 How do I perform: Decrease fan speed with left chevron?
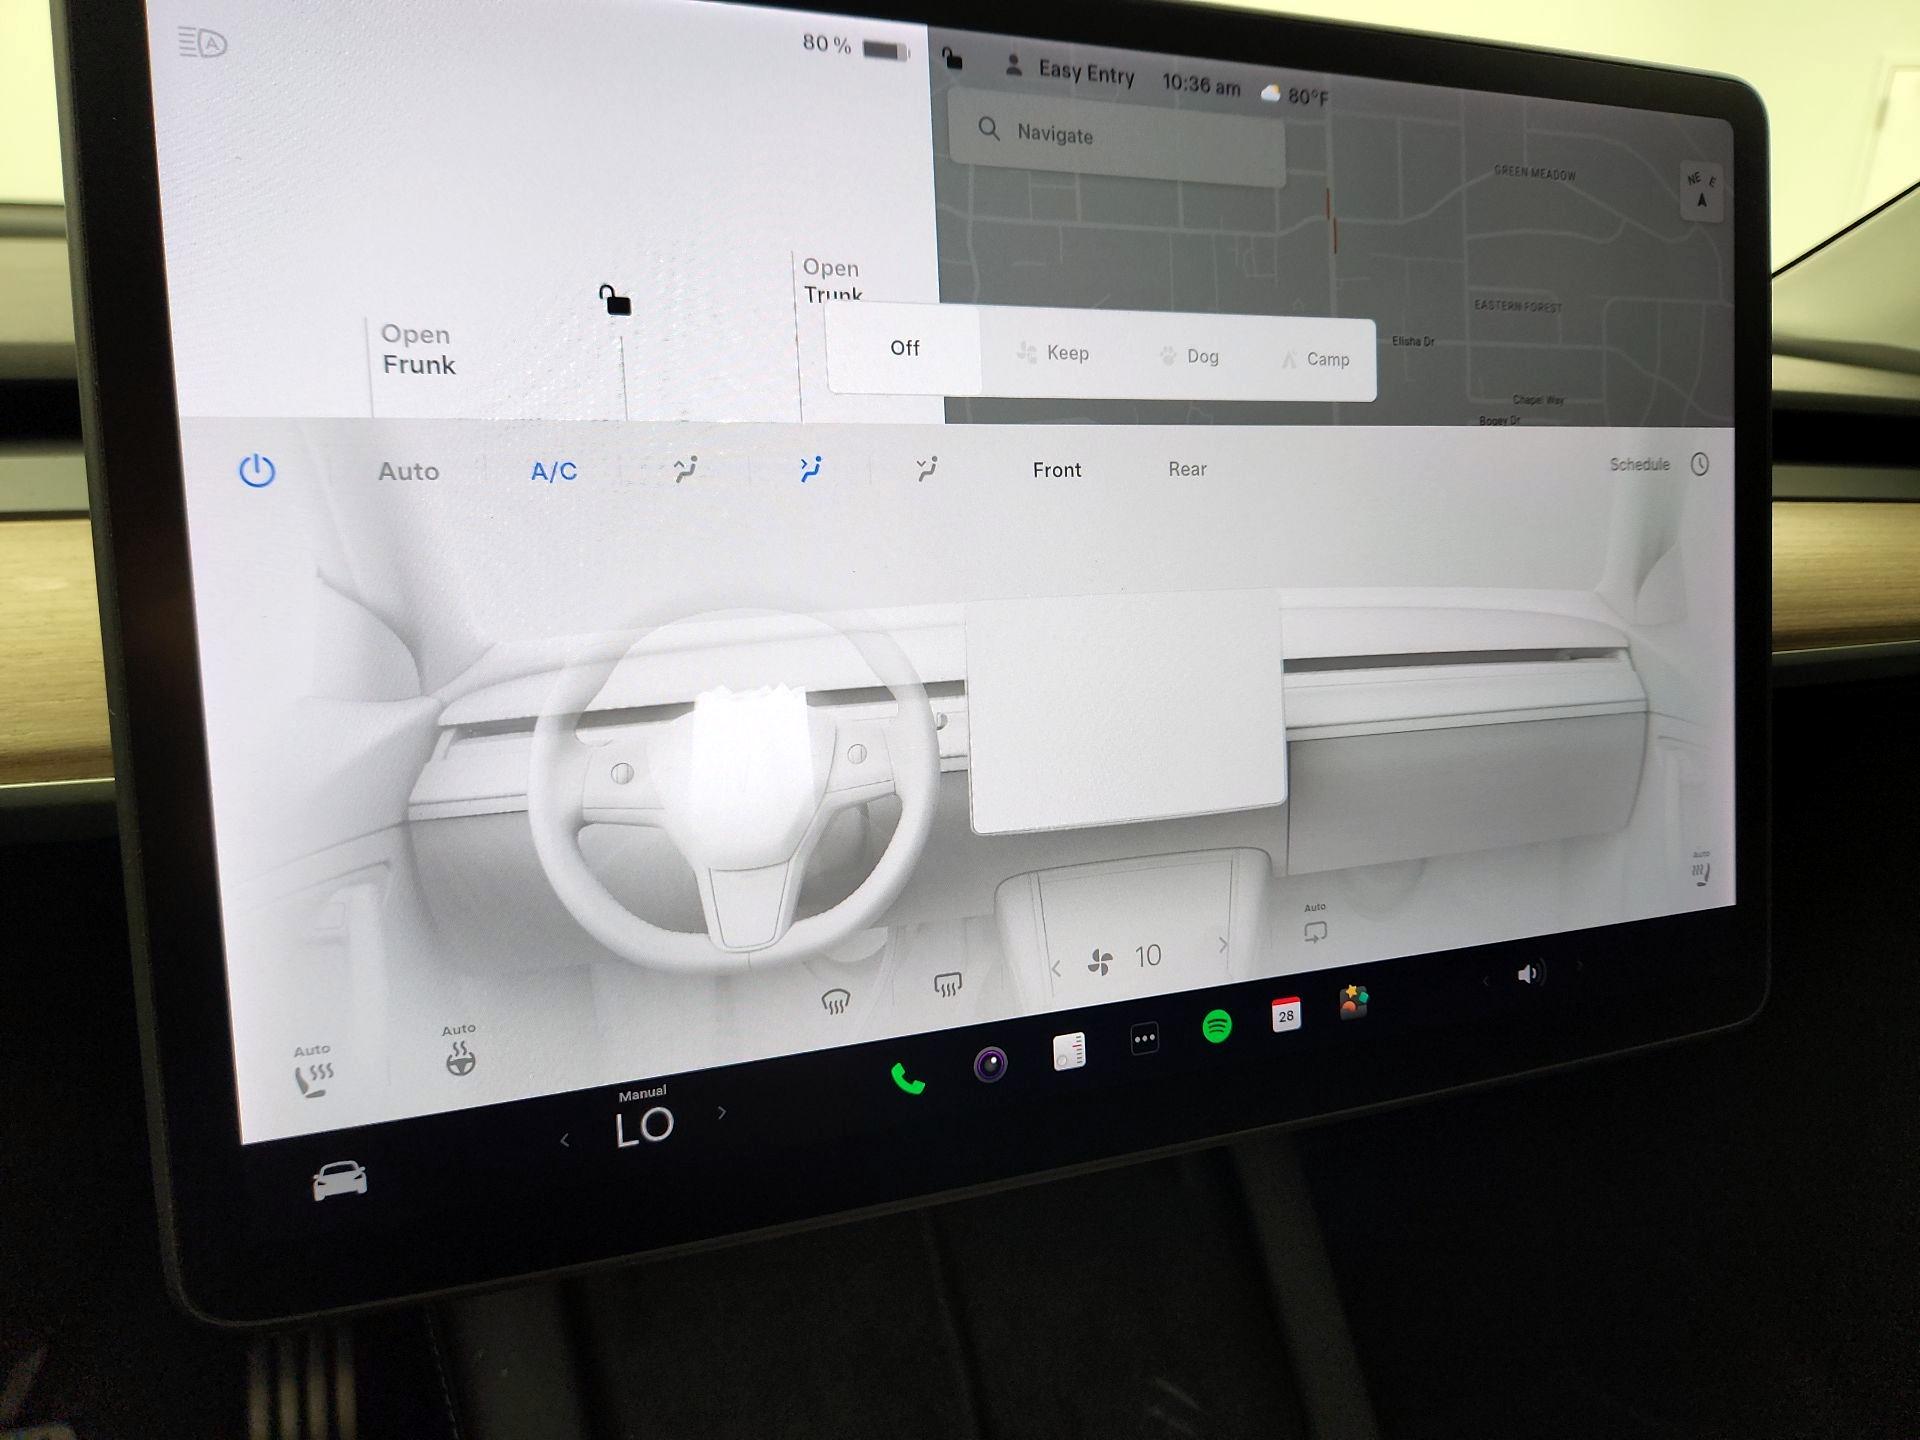(x=1057, y=968)
